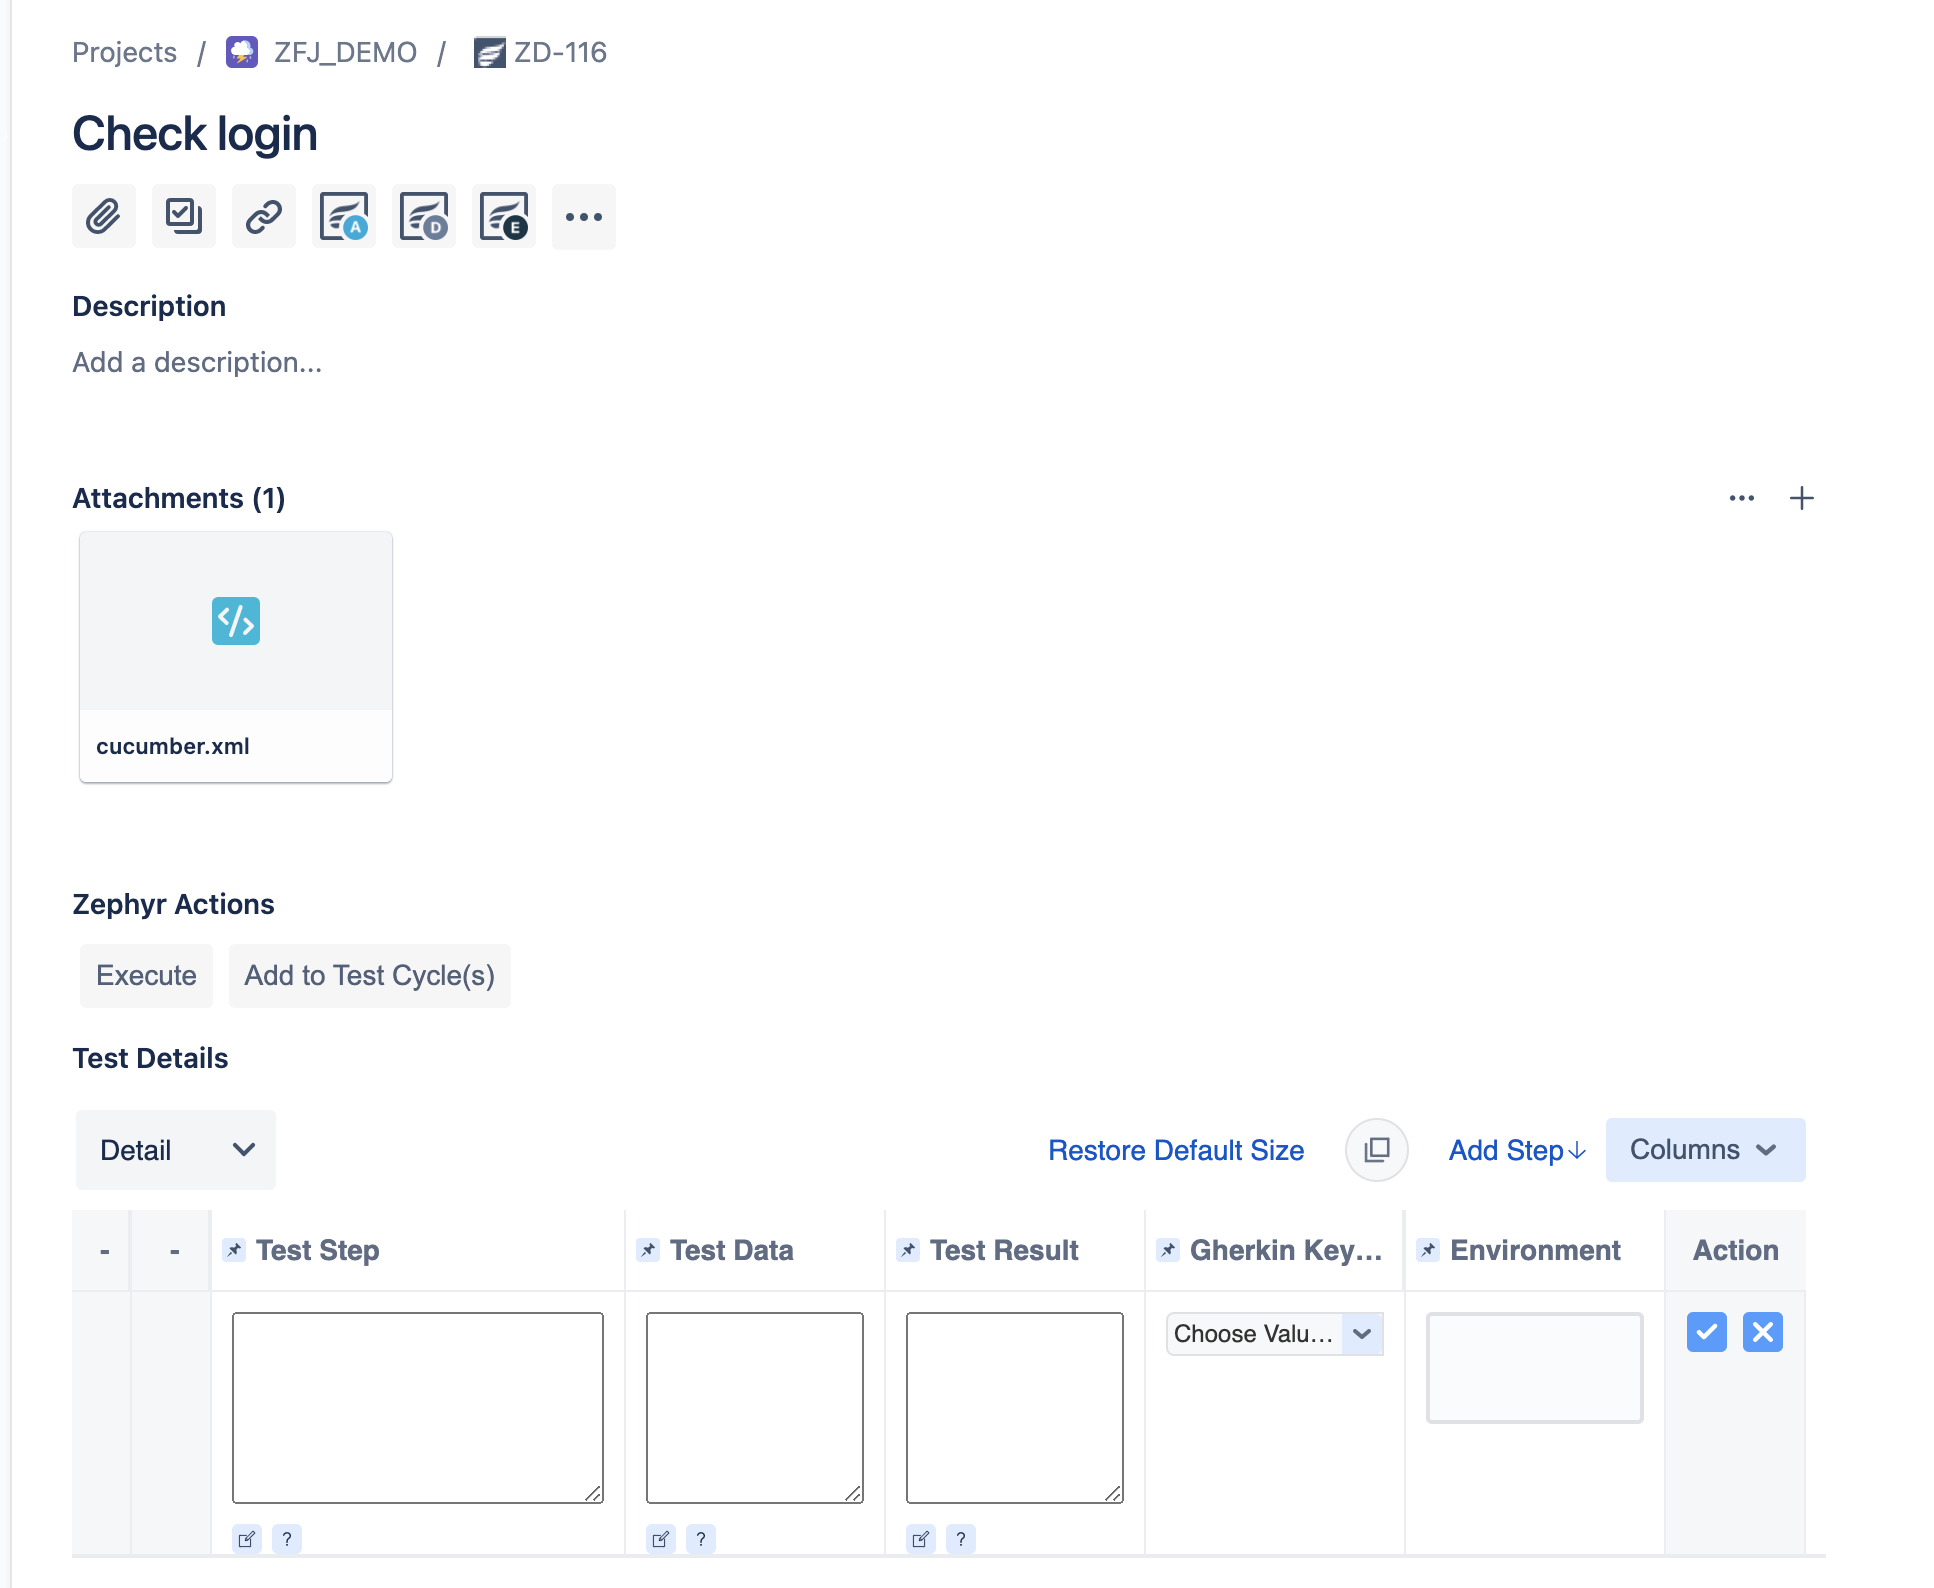Viewport: 1934px width, 1588px height.
Task: Toggle the pin on the Test Step column
Action: pyautogui.click(x=234, y=1250)
